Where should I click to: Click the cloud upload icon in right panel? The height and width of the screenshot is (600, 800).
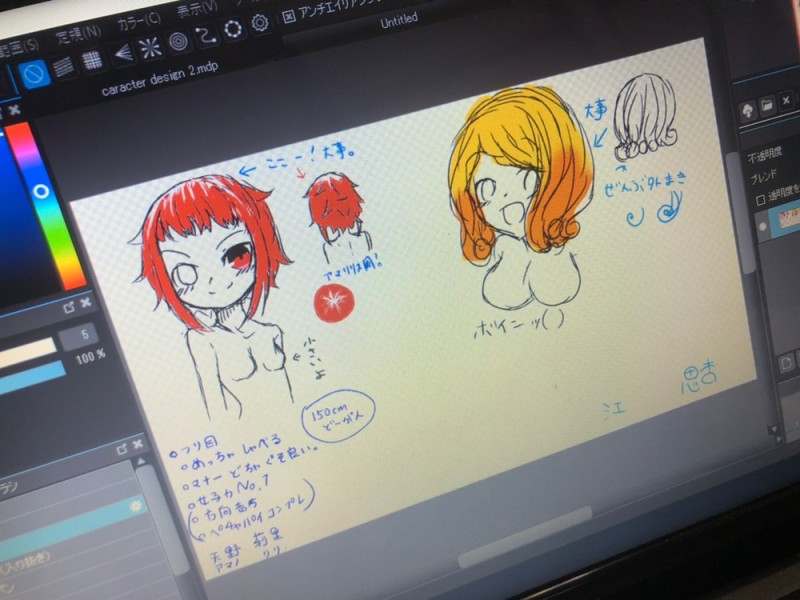click(747, 110)
